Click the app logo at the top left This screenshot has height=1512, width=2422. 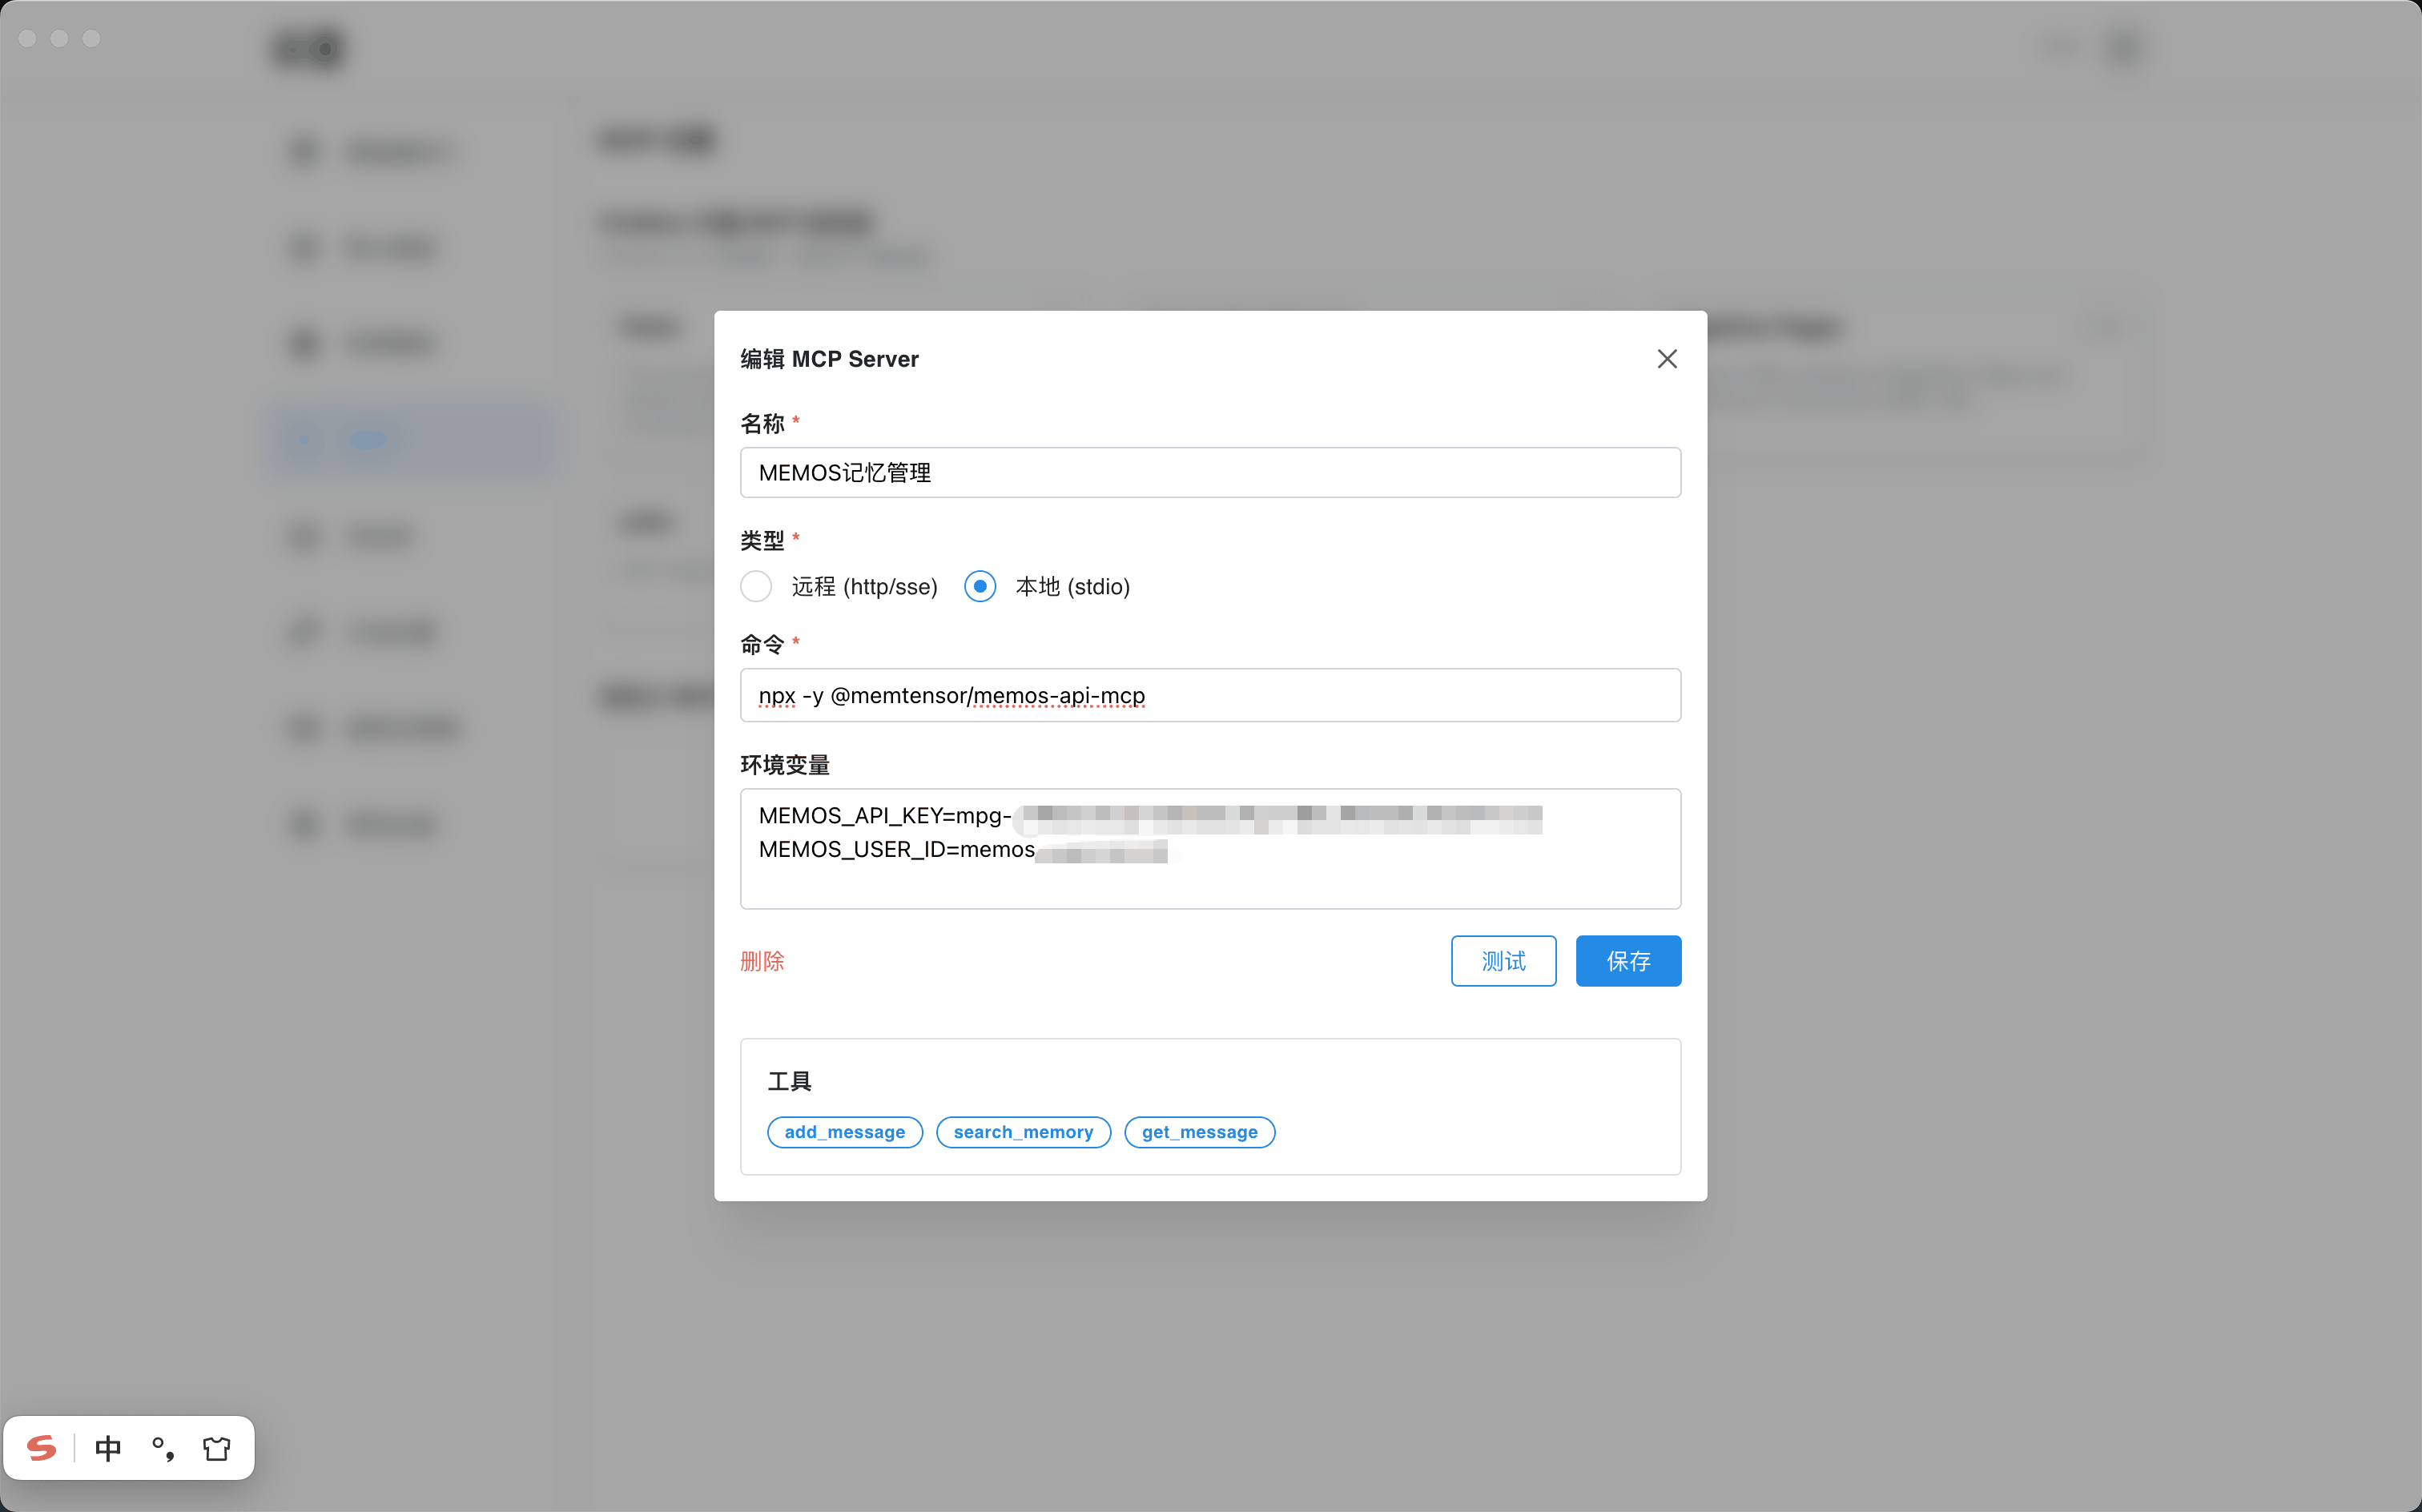(307, 48)
